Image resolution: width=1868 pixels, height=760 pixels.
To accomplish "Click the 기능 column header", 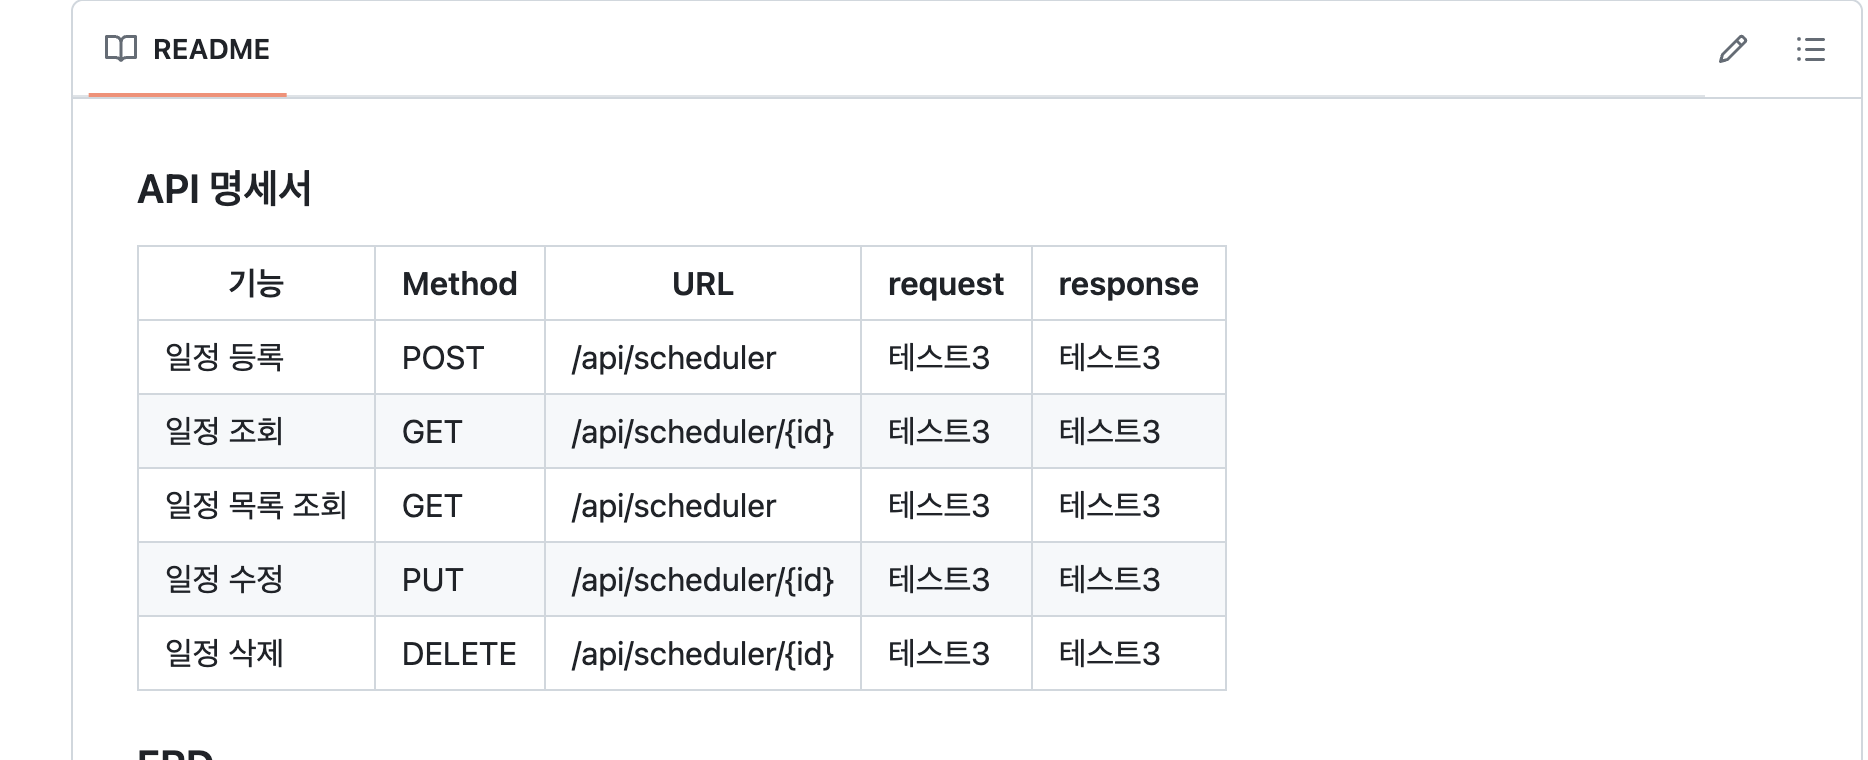I will [256, 283].
